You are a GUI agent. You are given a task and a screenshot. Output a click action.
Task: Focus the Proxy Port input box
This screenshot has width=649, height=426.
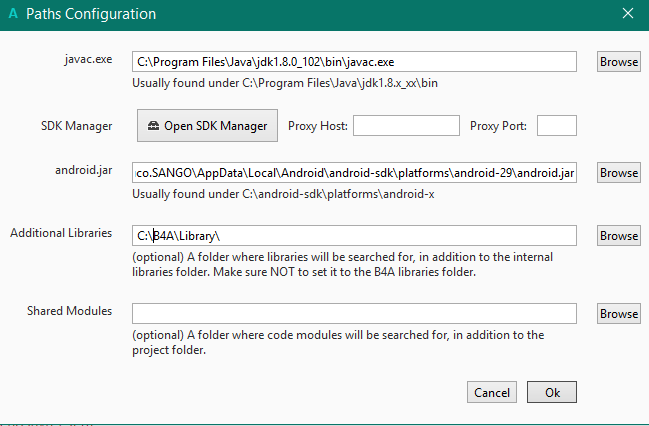click(557, 126)
